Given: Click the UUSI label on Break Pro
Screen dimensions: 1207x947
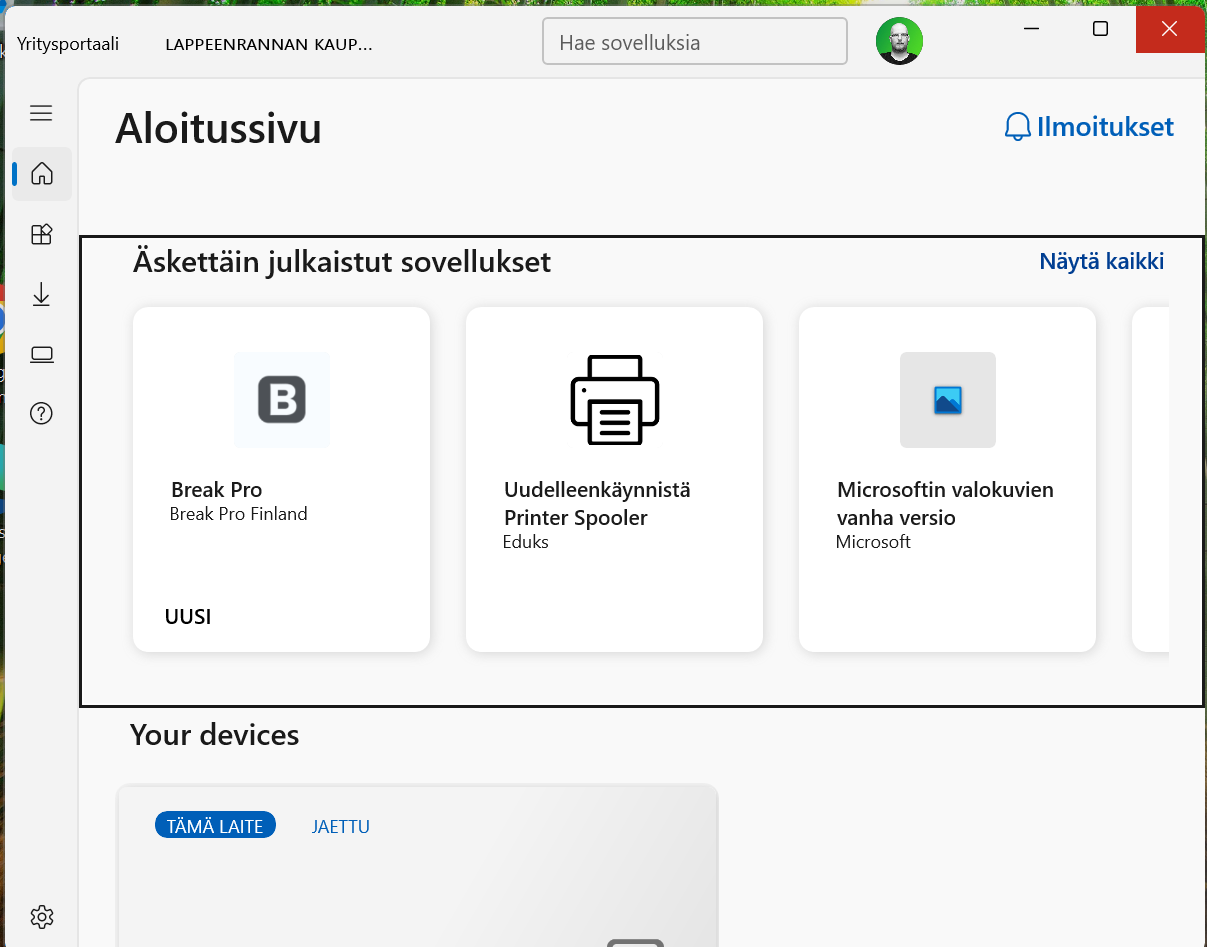Looking at the screenshot, I should 188,617.
